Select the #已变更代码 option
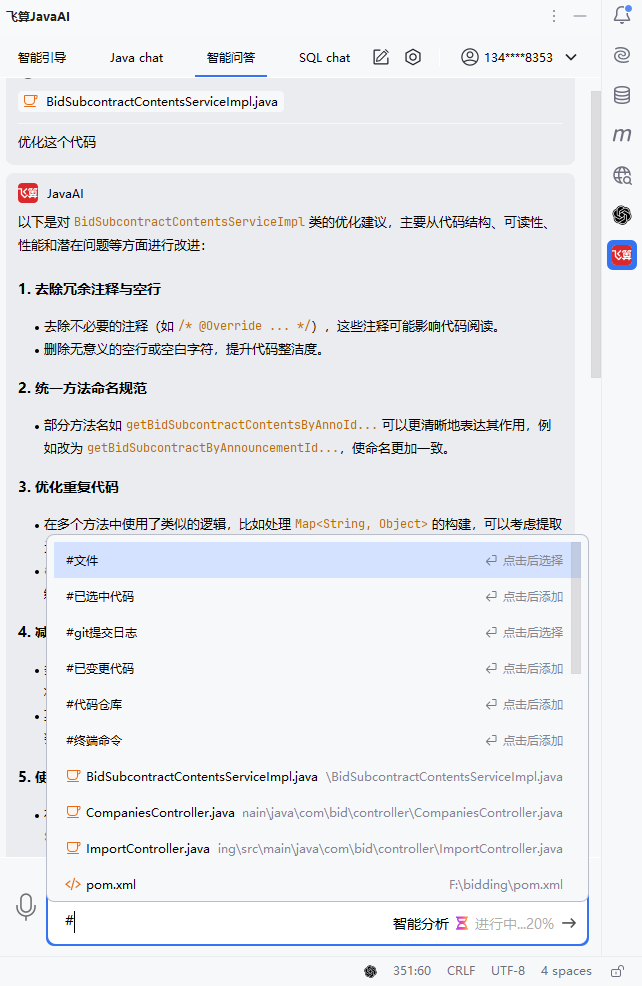 coord(314,668)
